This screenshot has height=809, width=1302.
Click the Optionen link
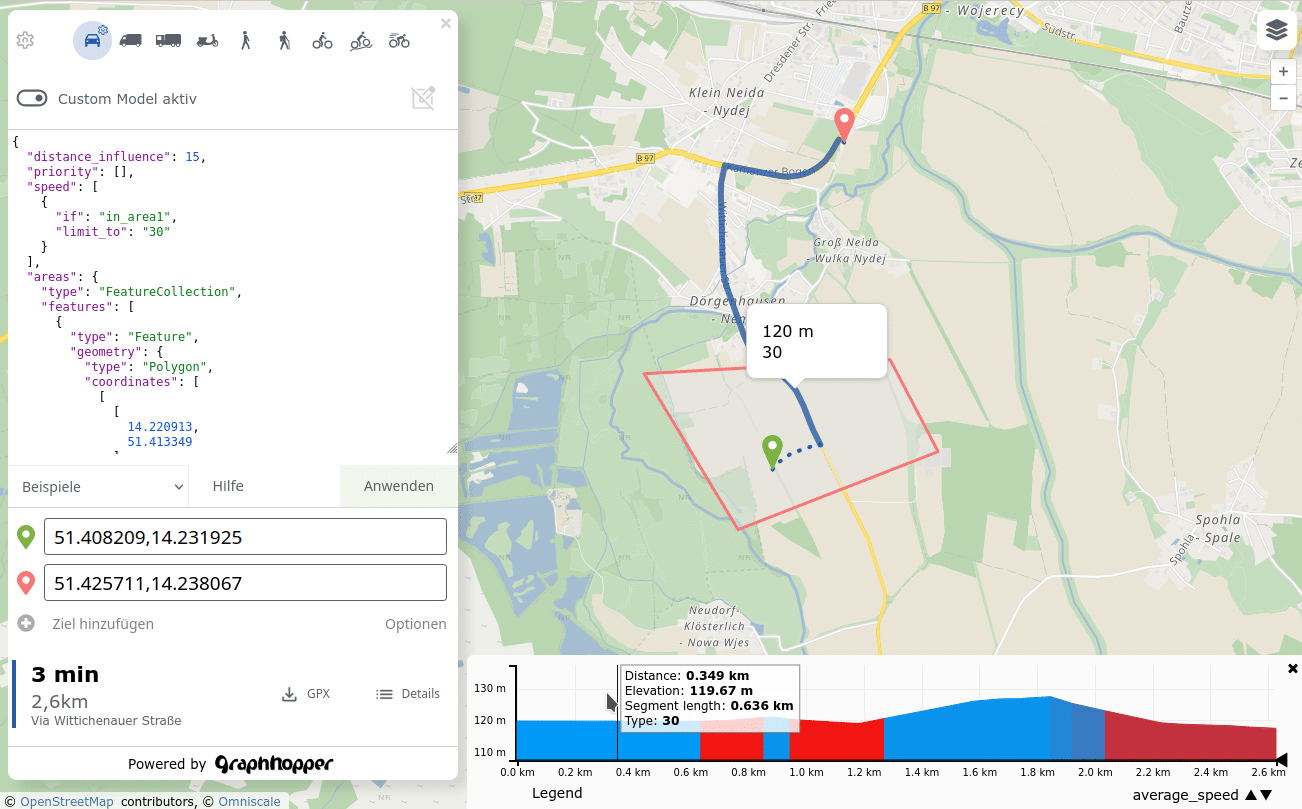pos(415,624)
